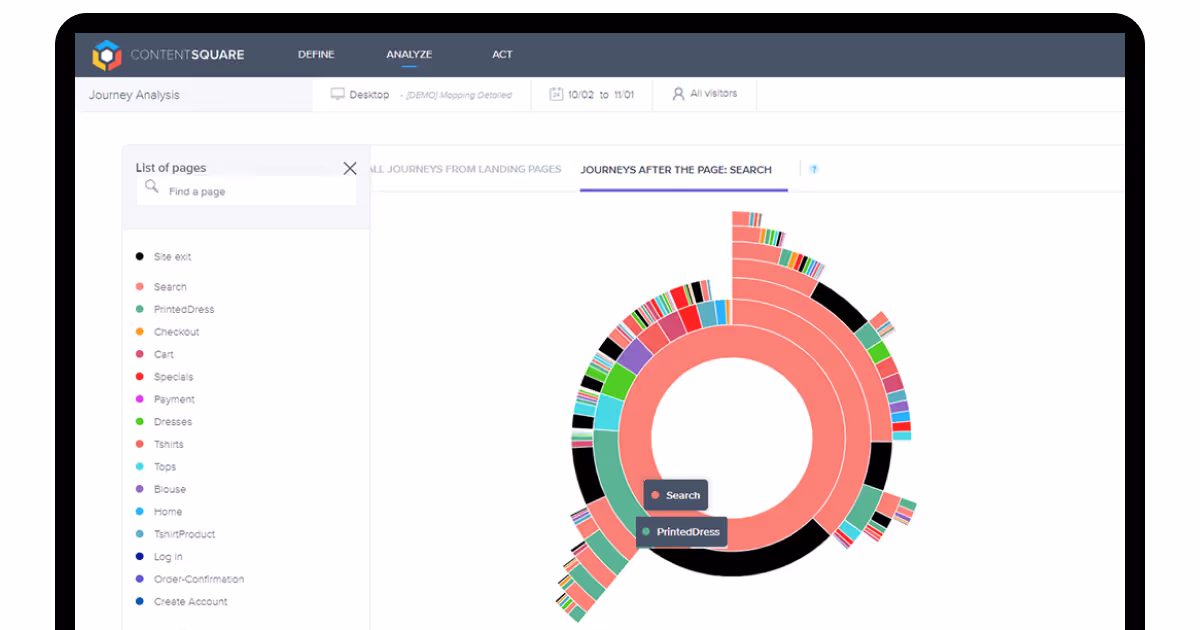Click the search magnifier icon
Screen dimensions: 1200x630
152,186
